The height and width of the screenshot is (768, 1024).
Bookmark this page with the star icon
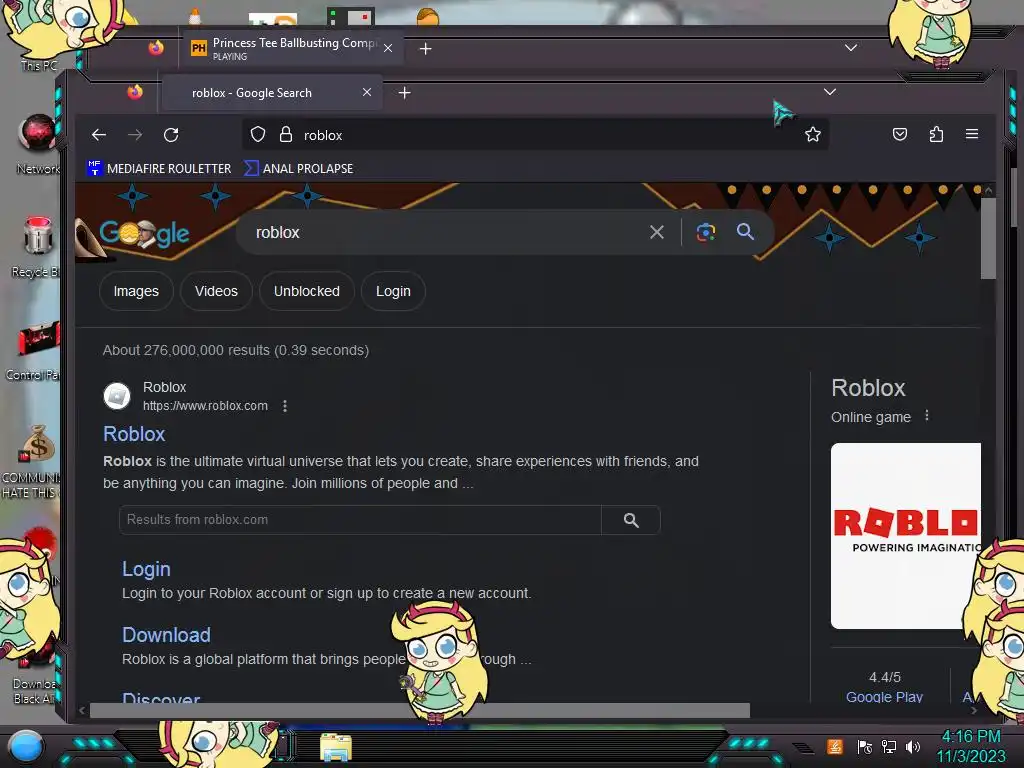pos(812,135)
